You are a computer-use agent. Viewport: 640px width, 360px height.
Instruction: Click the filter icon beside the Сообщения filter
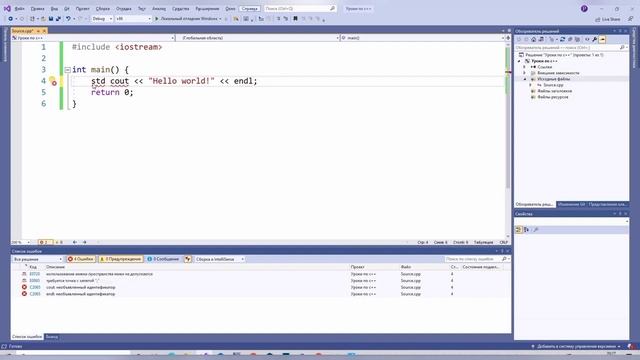[188, 259]
